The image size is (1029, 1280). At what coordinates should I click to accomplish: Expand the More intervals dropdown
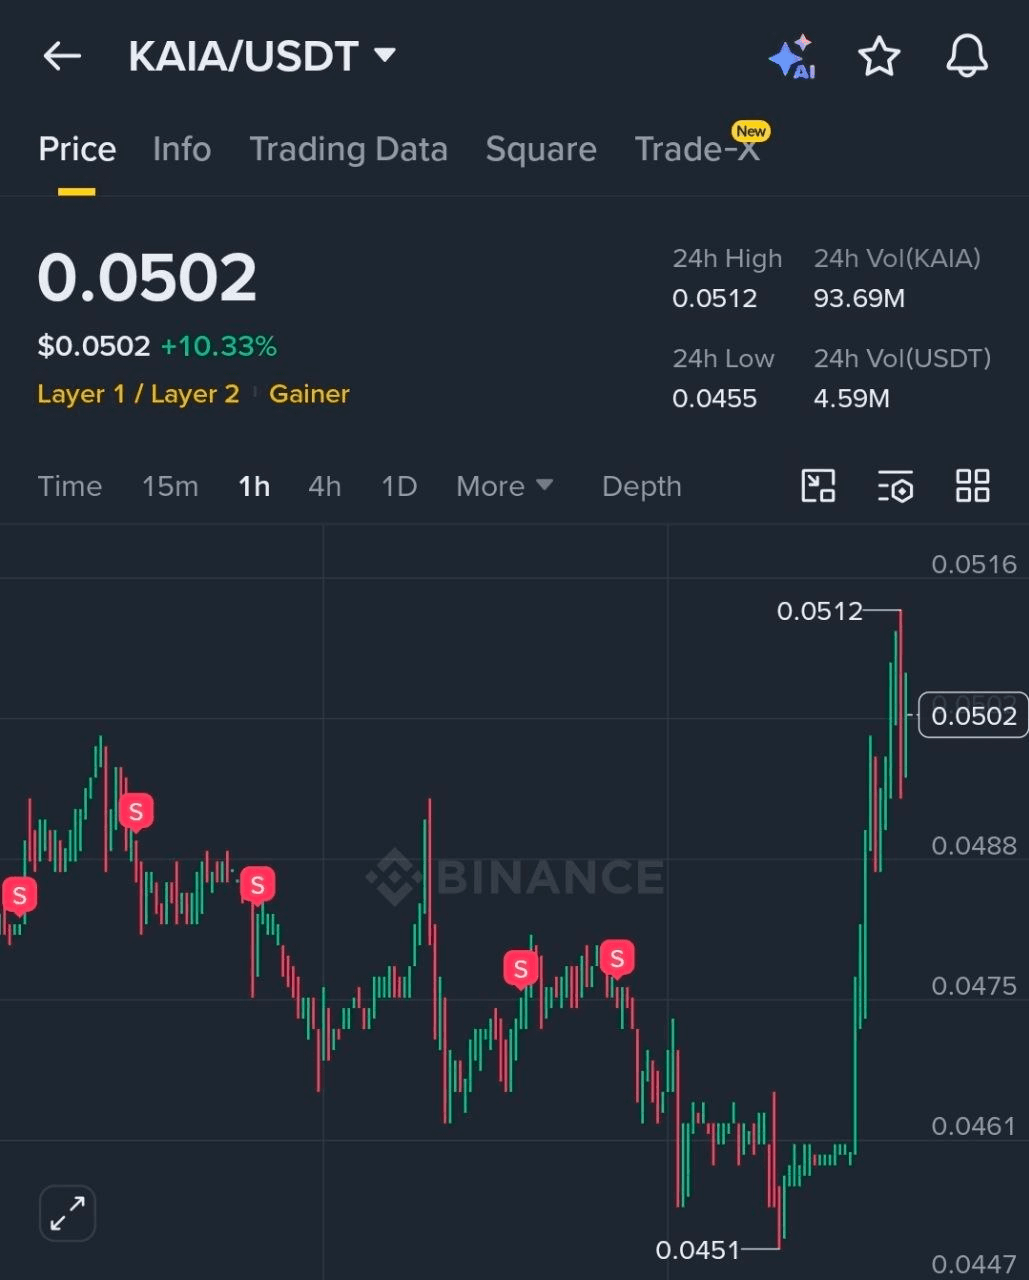coord(504,487)
